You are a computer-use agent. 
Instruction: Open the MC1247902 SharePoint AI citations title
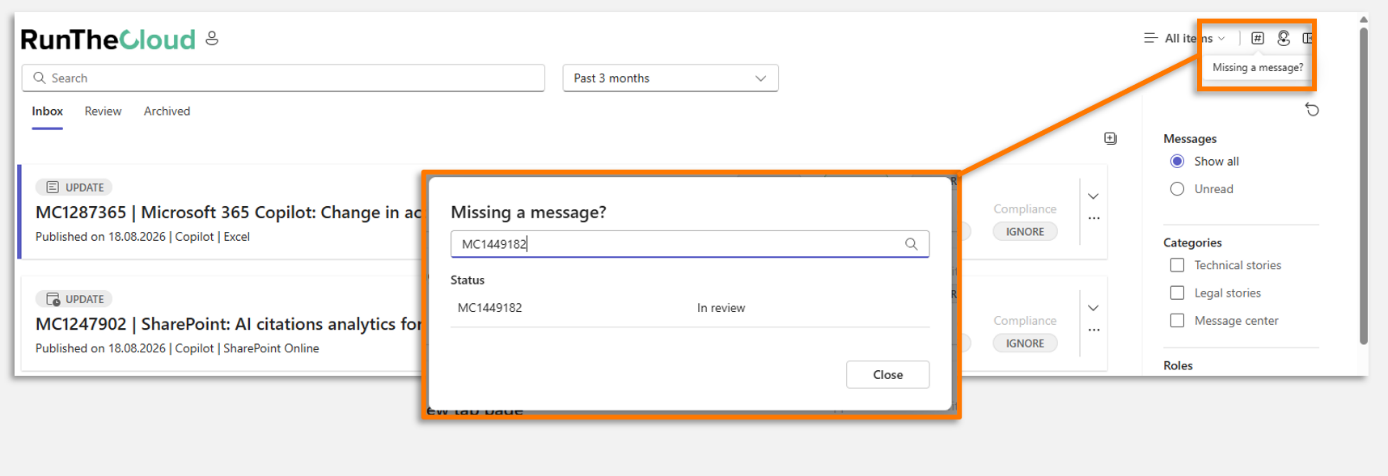(229, 324)
